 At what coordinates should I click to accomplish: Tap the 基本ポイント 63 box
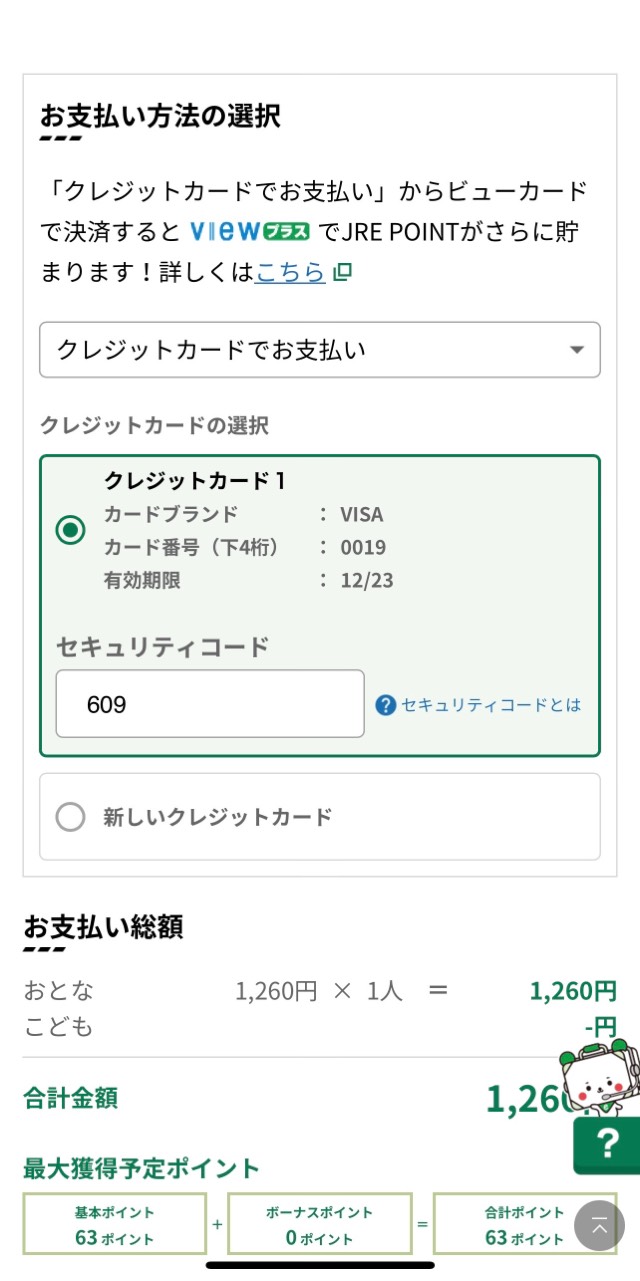click(x=115, y=1224)
